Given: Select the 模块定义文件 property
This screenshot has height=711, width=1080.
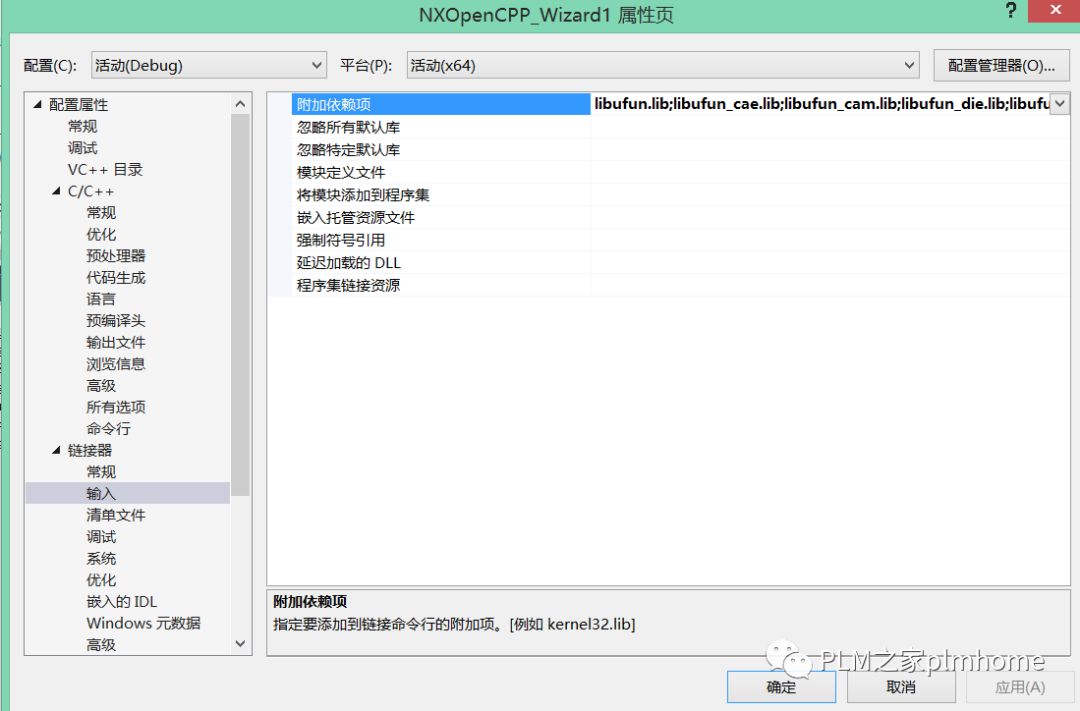Looking at the screenshot, I should pyautogui.click(x=340, y=172).
